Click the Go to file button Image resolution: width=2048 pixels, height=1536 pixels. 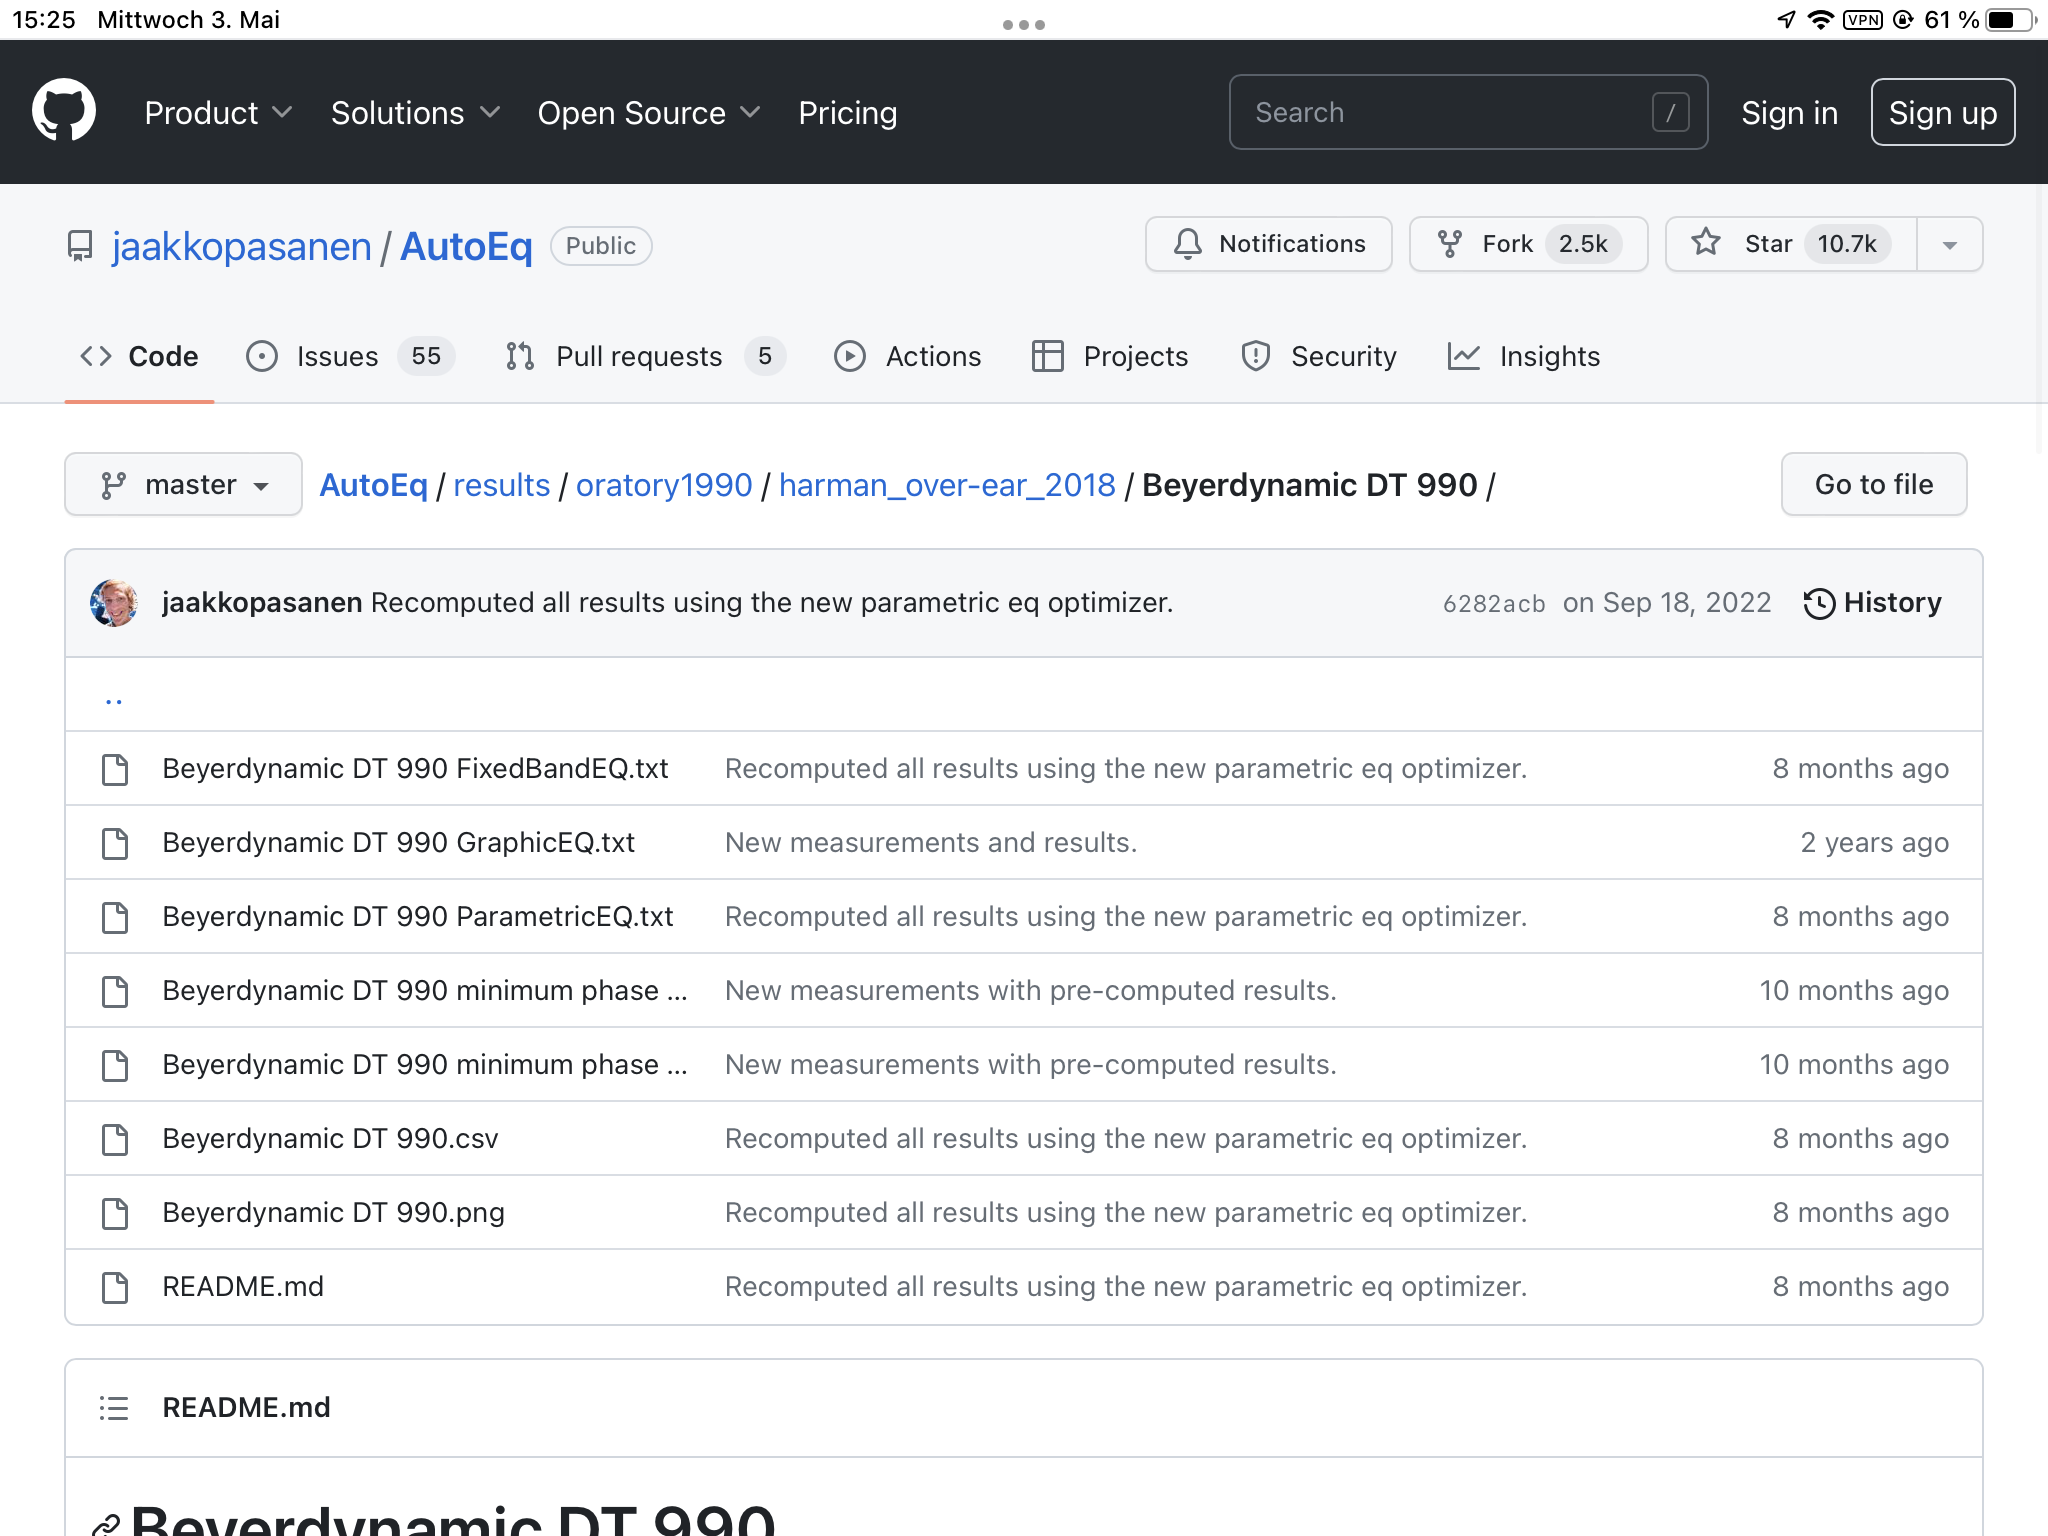tap(1874, 484)
